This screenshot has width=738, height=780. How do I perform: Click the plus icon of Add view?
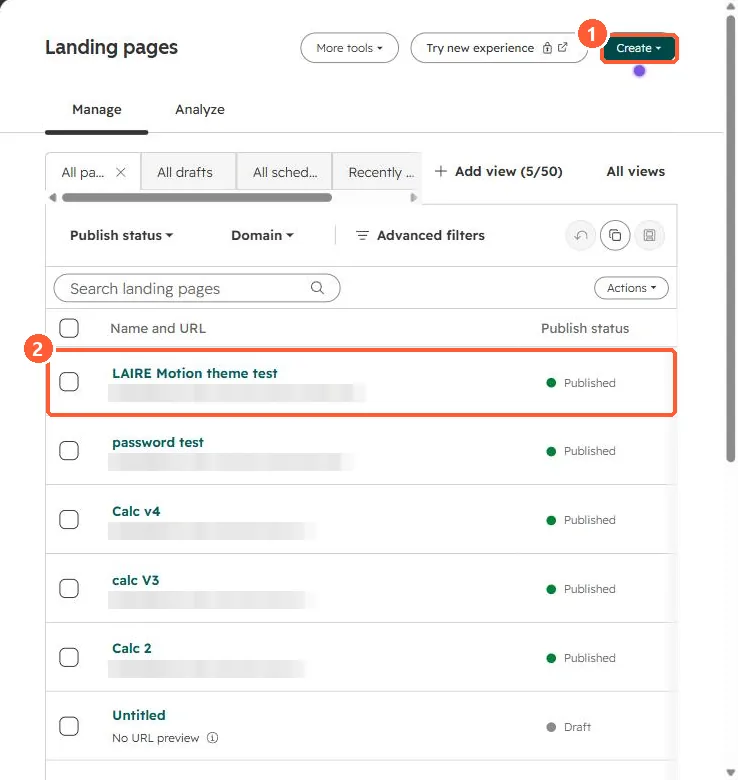[441, 171]
